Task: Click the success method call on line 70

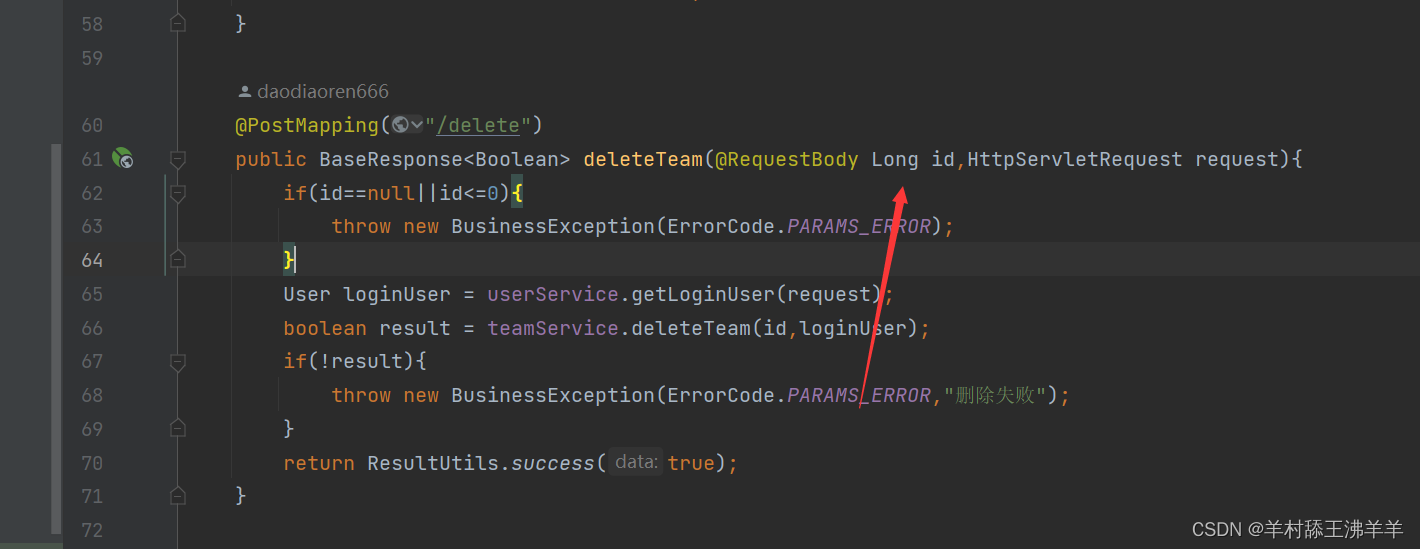Action: tap(553, 463)
